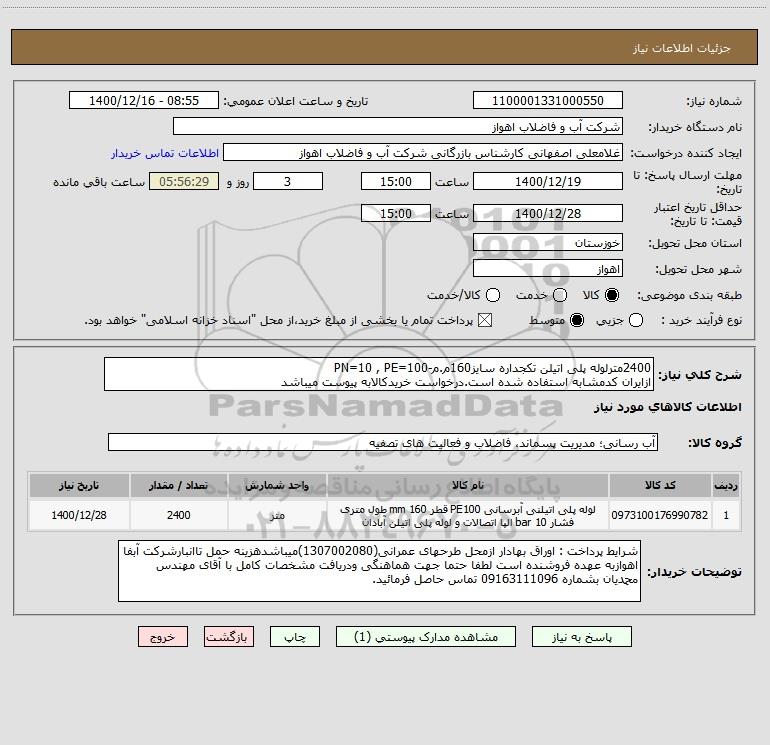
Task: Toggle the Islamic treasury payment checkbox
Action: tap(485, 321)
